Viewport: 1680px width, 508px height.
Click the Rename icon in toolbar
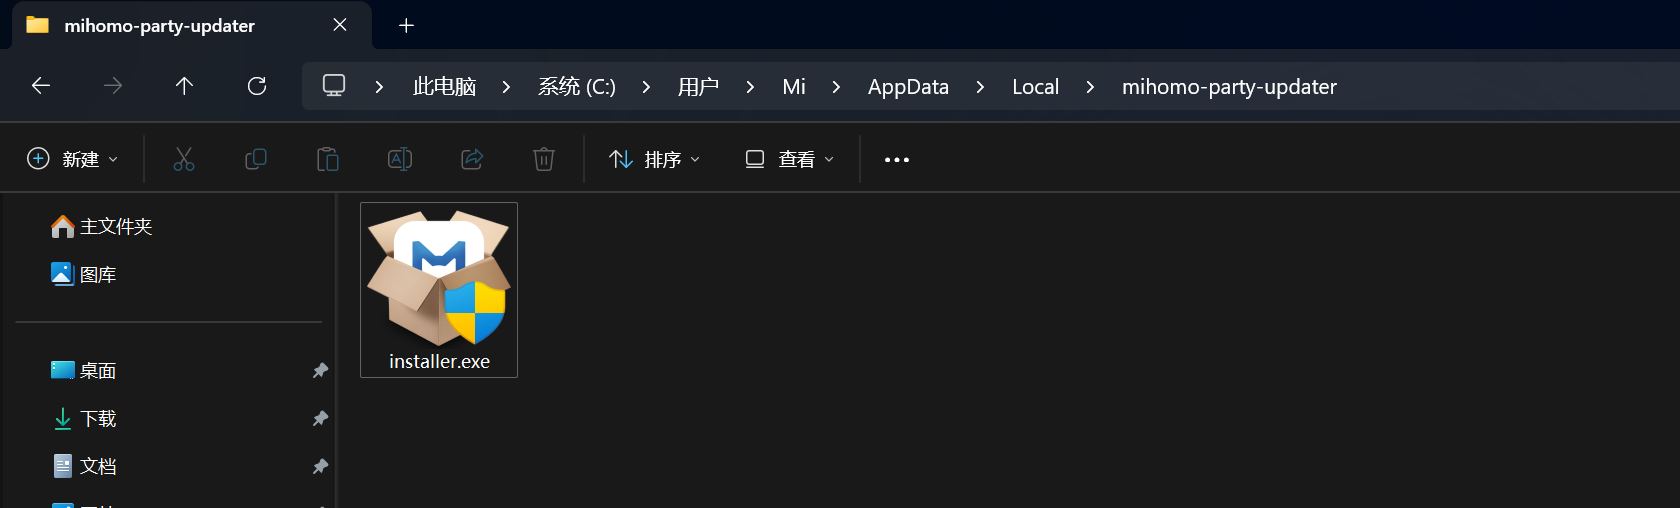pyautogui.click(x=400, y=159)
